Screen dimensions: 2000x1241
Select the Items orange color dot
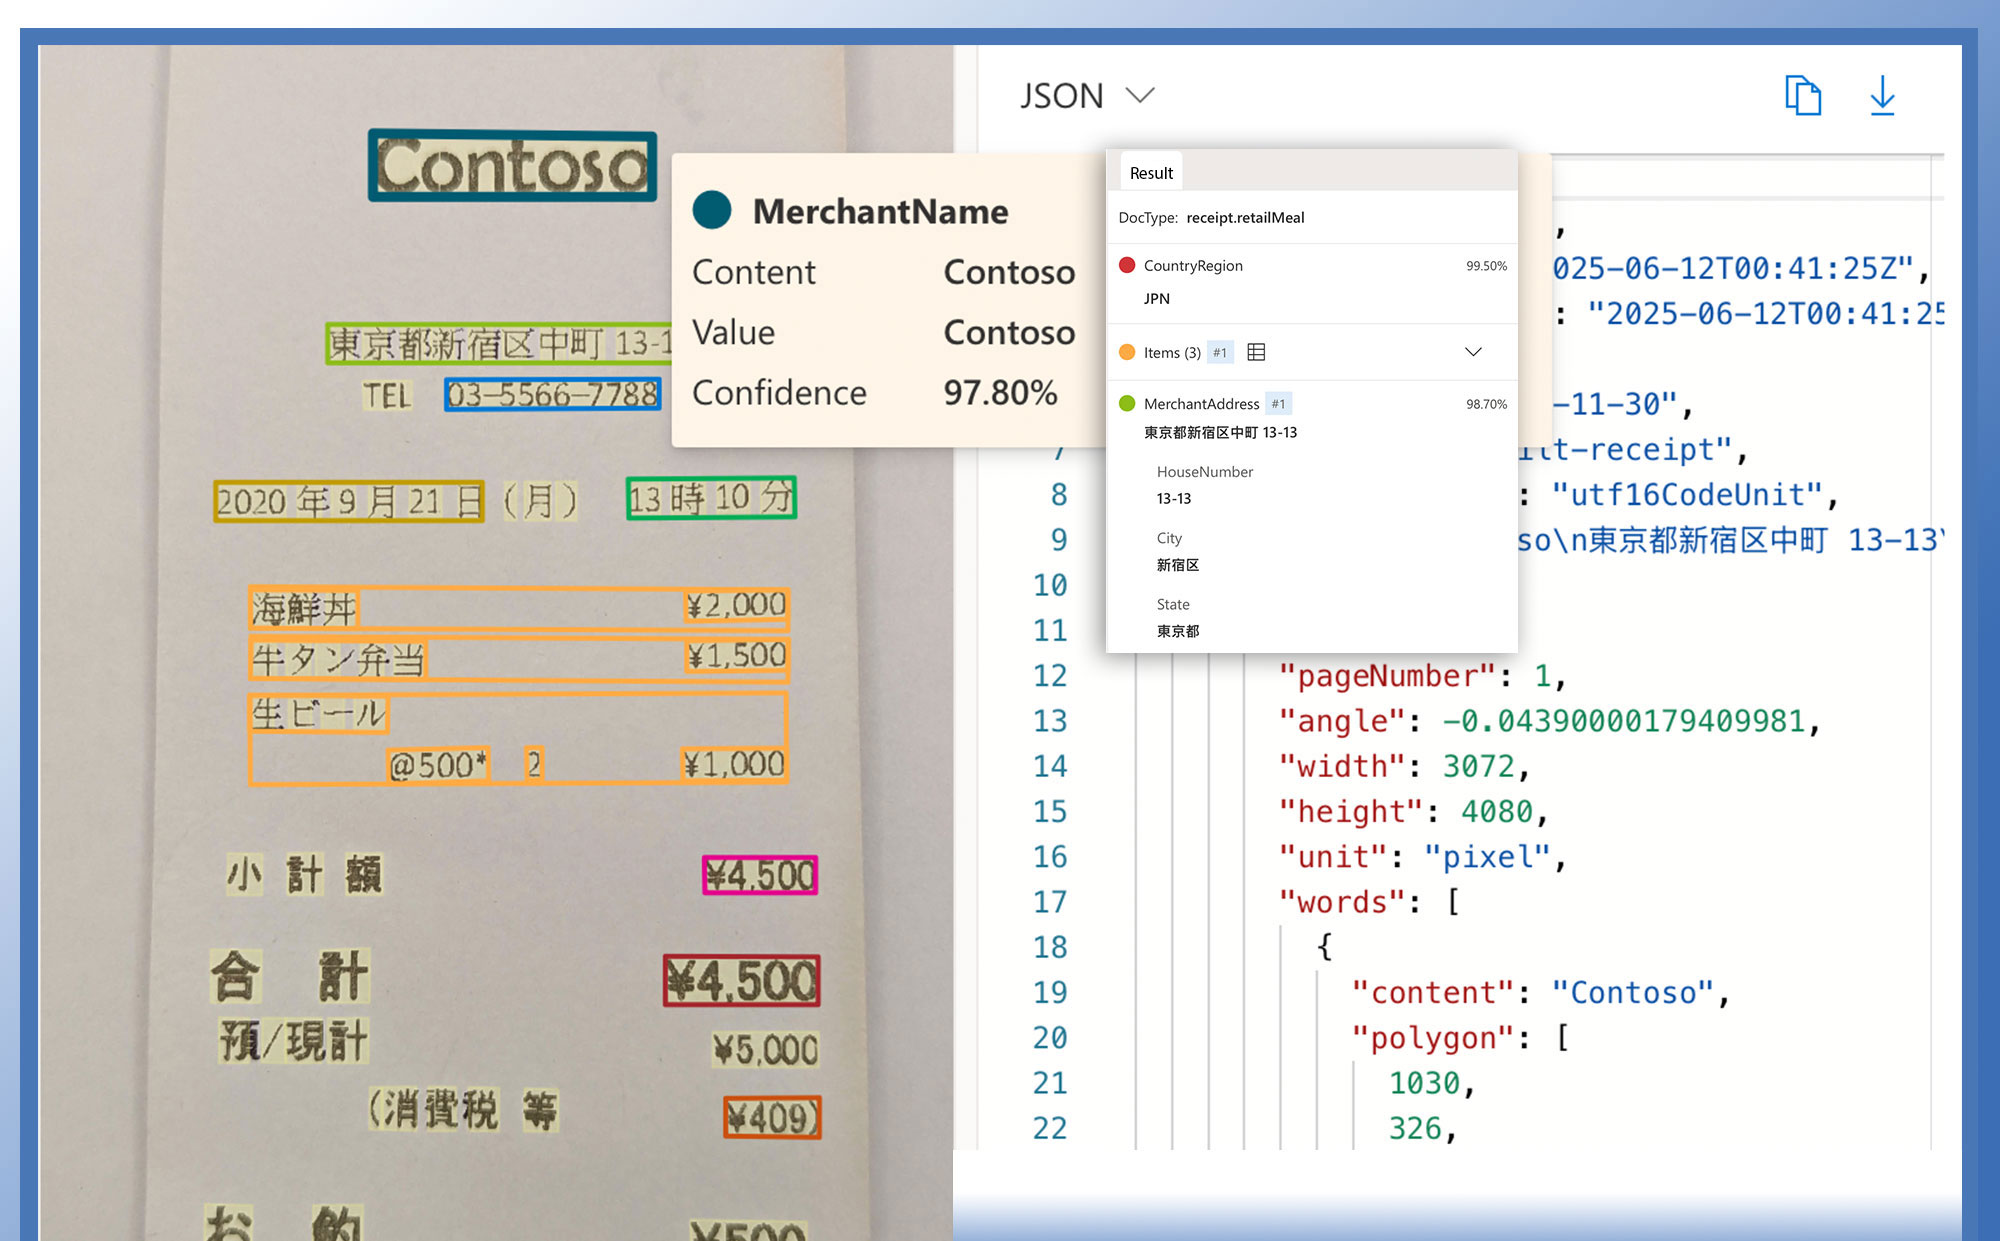[1127, 352]
